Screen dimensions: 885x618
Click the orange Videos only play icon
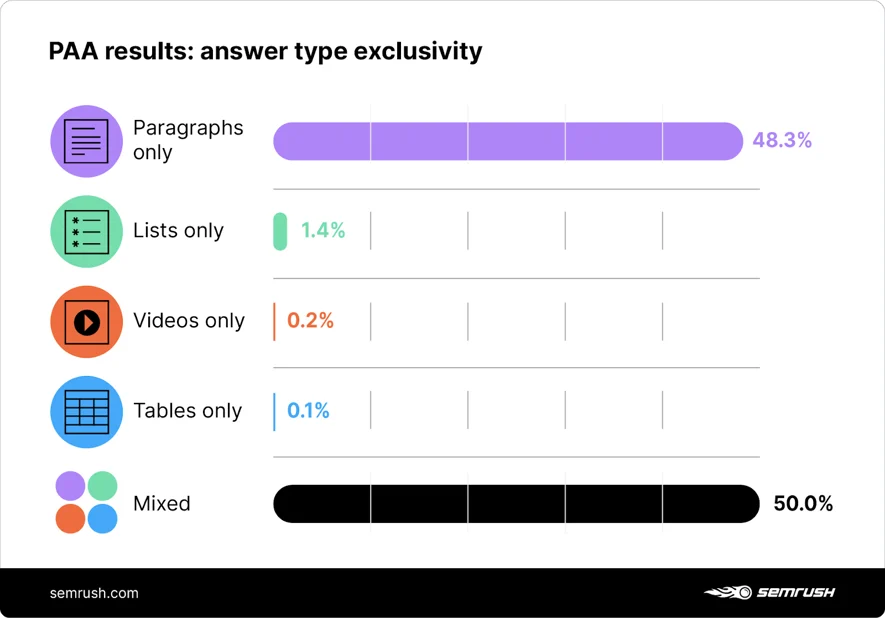(x=86, y=321)
